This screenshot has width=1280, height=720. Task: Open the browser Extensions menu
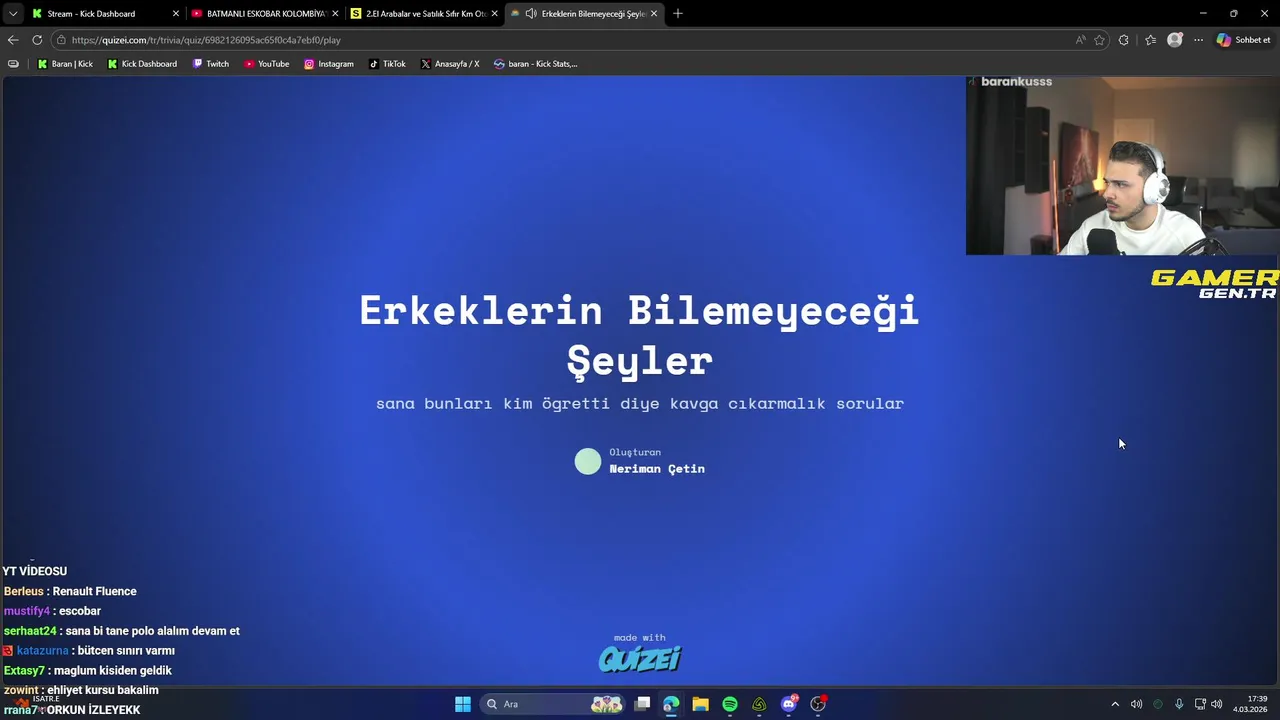1124,40
